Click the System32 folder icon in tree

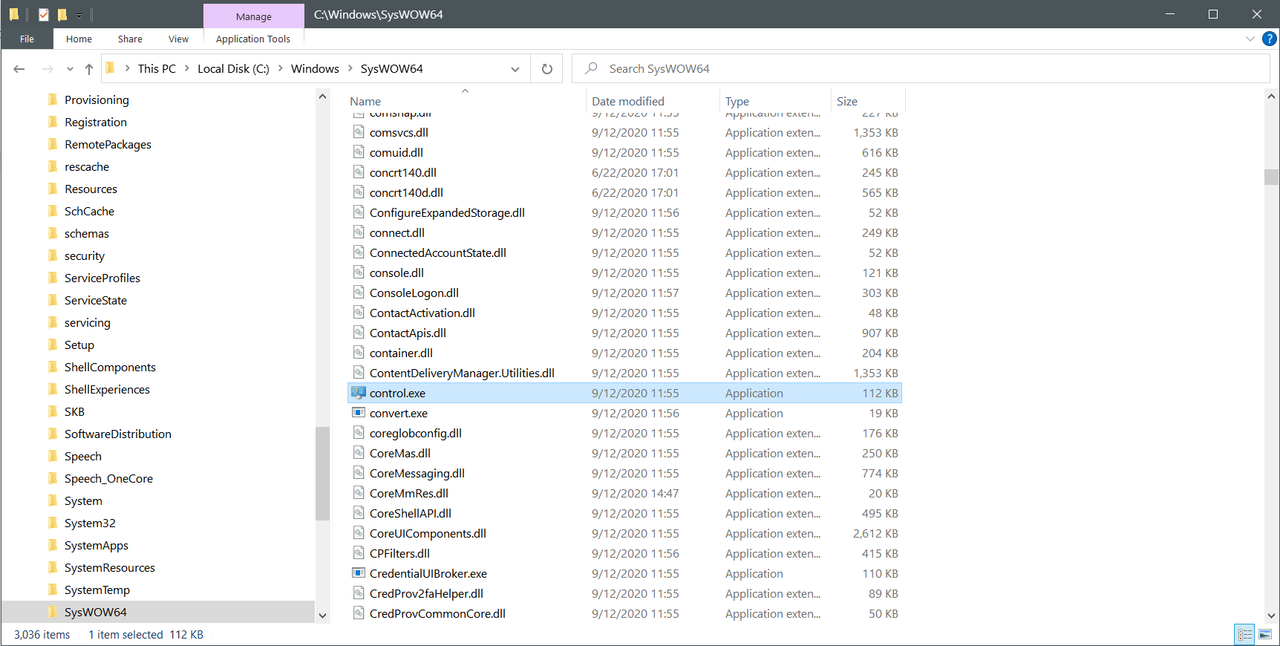point(53,523)
